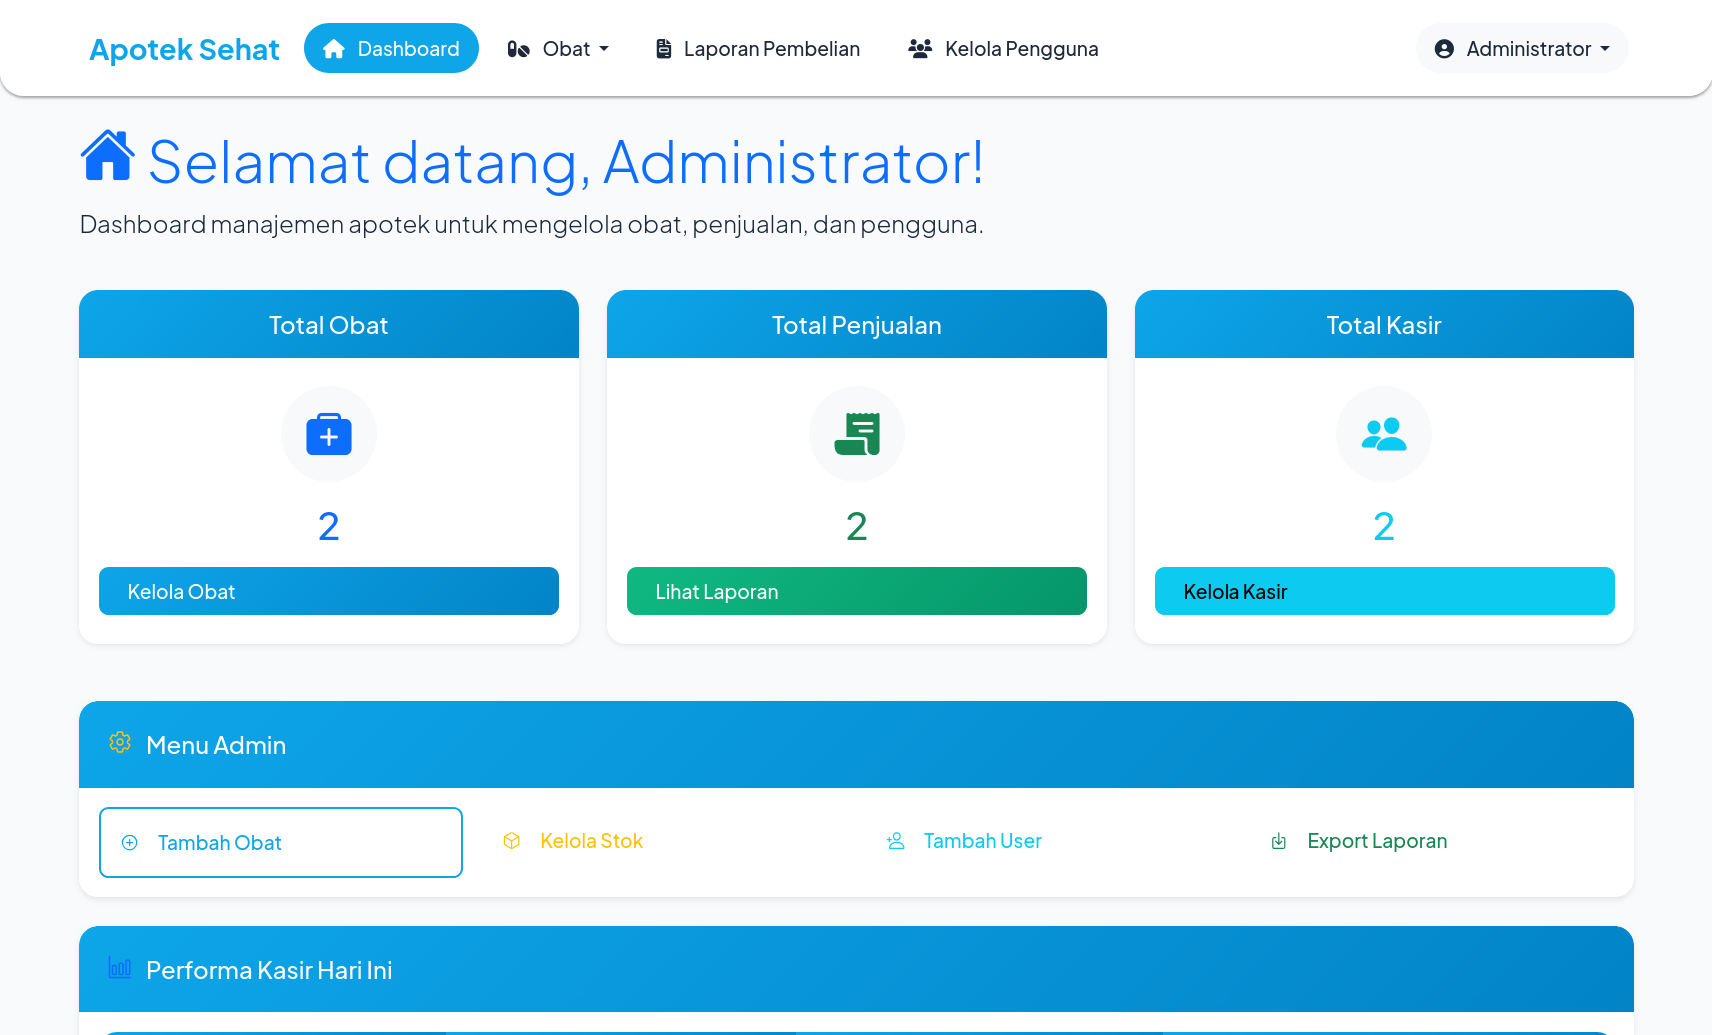The width and height of the screenshot is (1713, 1035).
Task: Click the Kelola Kasir button
Action: pos(1384,591)
